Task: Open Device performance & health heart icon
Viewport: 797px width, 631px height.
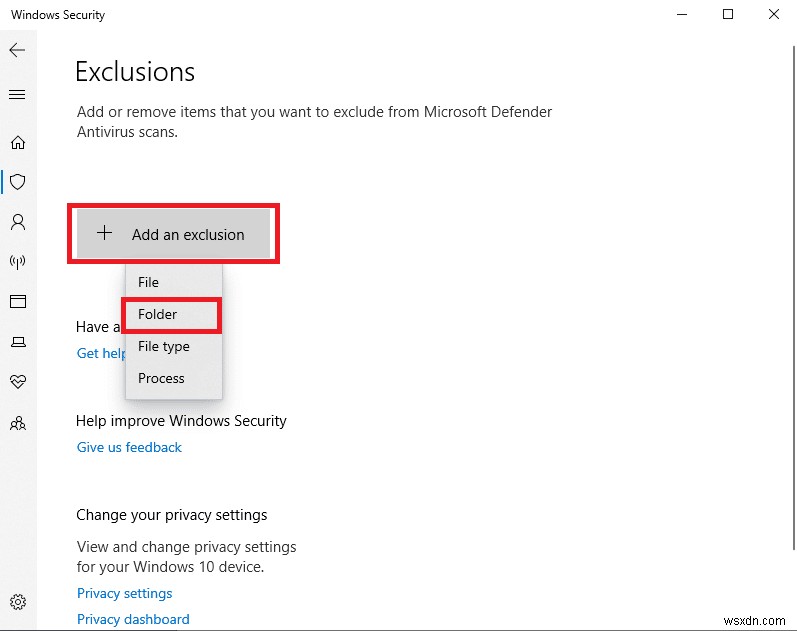Action: tap(17, 382)
